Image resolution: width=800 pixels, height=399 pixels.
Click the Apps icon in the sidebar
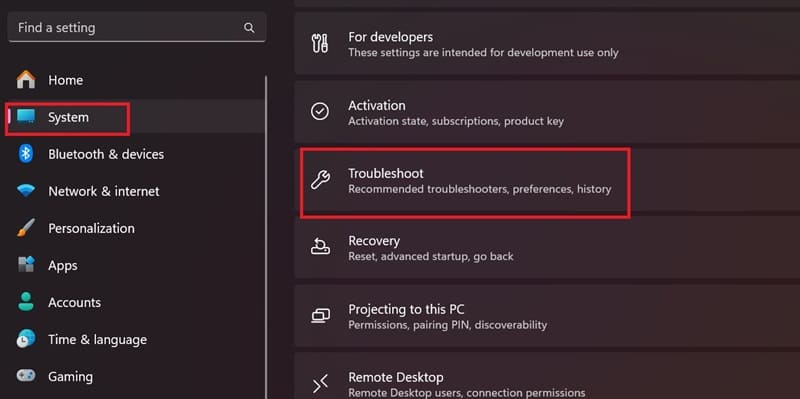pyautogui.click(x=26, y=265)
